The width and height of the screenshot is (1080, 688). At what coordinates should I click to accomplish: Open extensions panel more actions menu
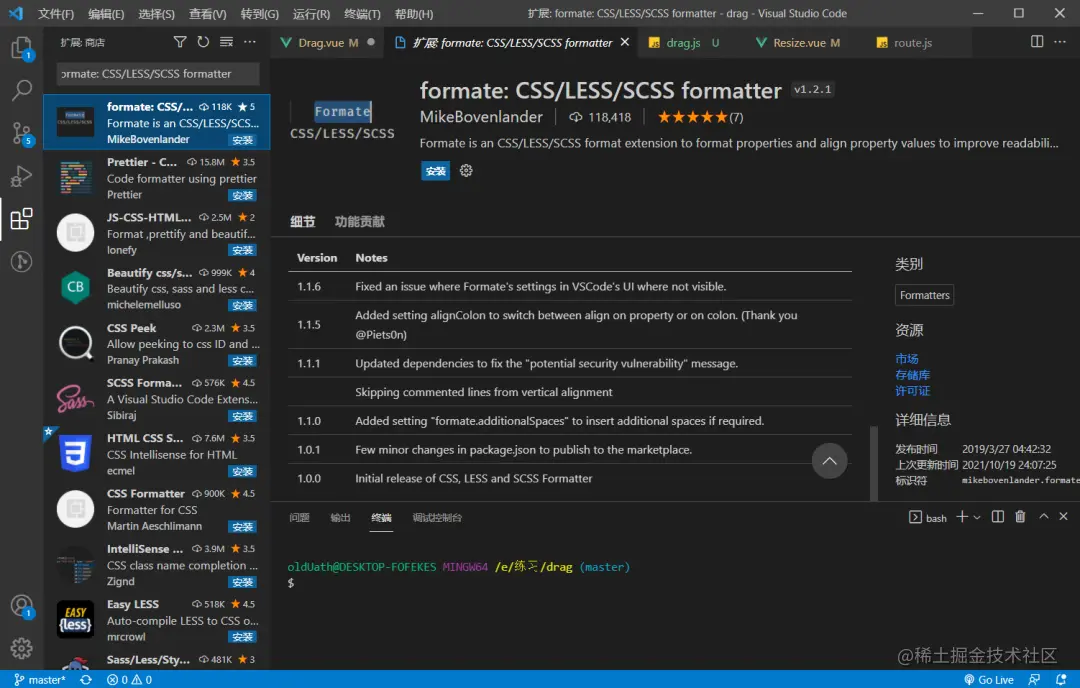(x=249, y=42)
